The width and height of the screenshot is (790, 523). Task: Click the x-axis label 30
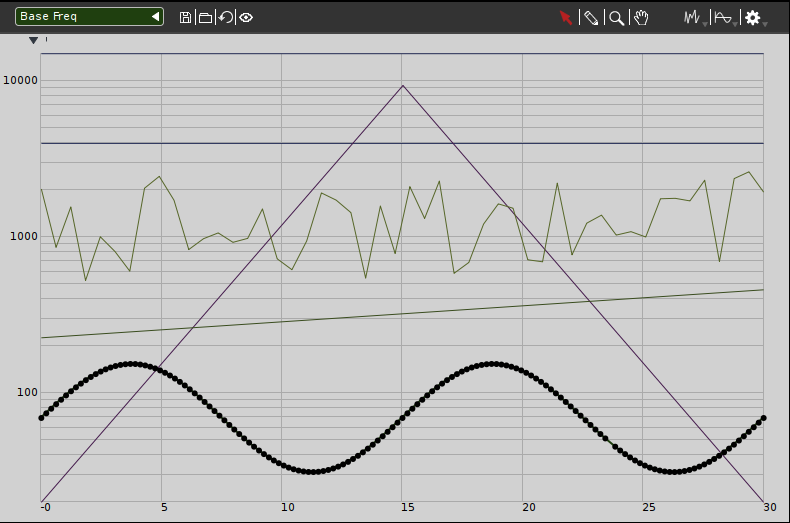click(x=769, y=507)
